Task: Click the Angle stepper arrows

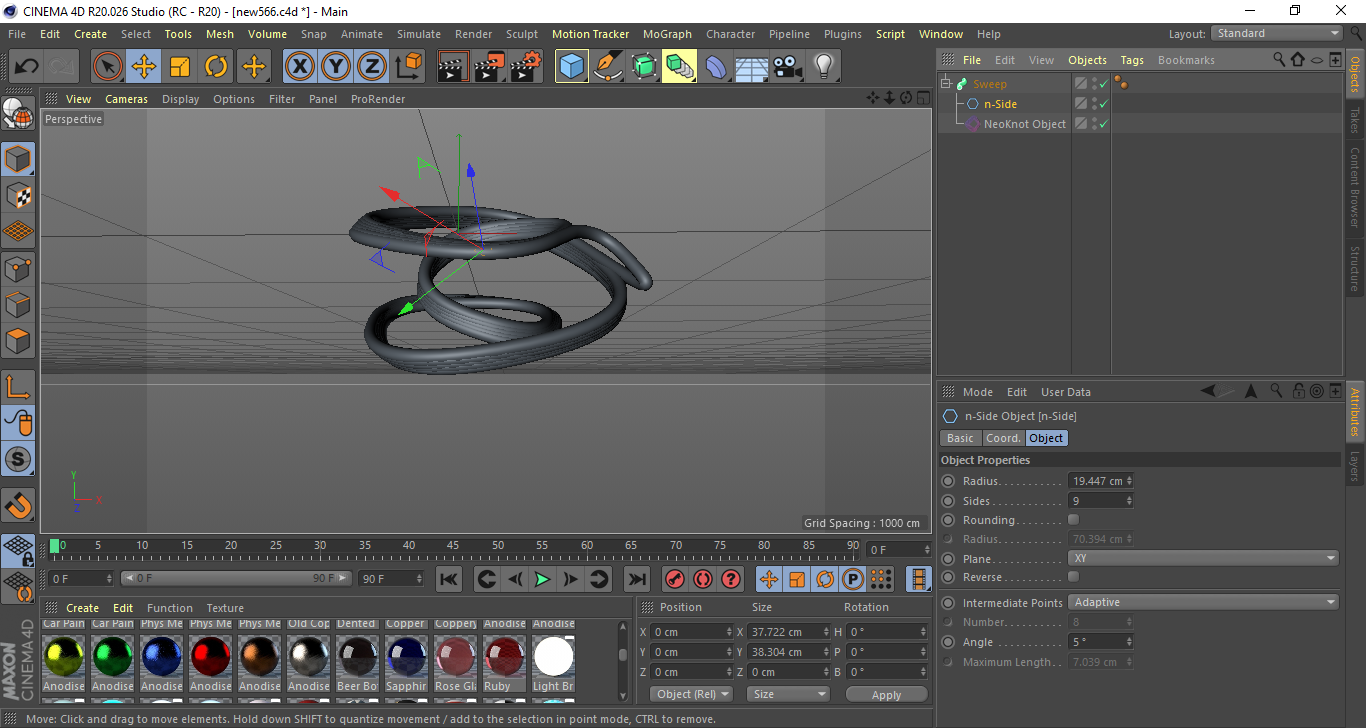Action: 1129,642
